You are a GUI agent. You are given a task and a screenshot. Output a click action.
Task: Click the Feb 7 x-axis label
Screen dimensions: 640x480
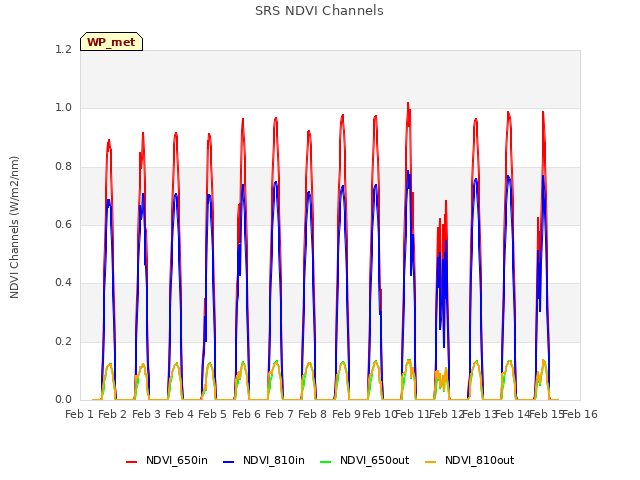[x=279, y=415]
